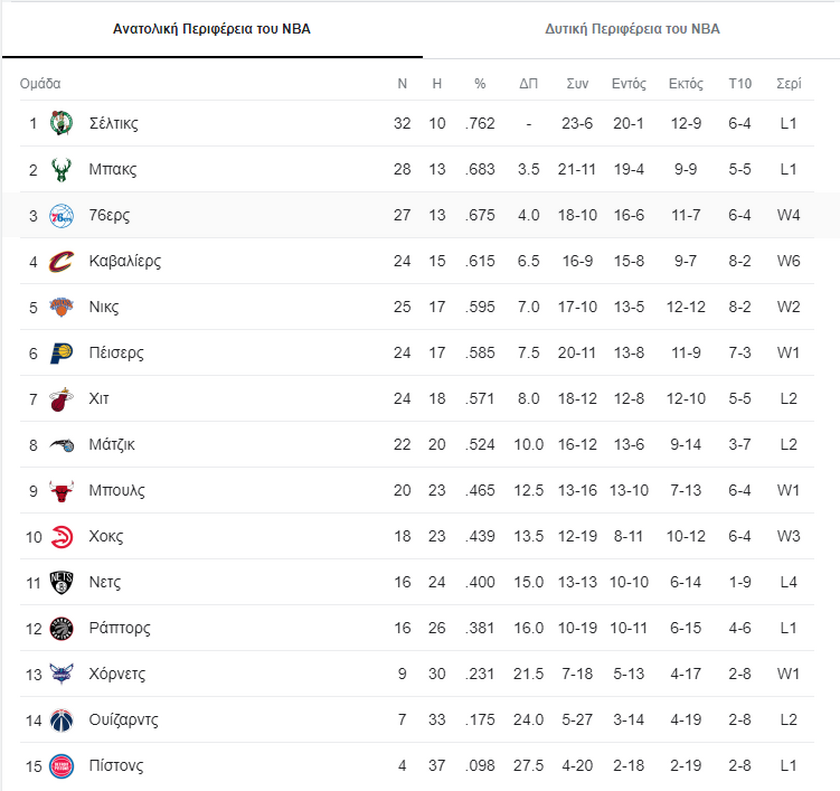Click the Cavaliers logo icon
The image size is (840, 791).
(61, 261)
